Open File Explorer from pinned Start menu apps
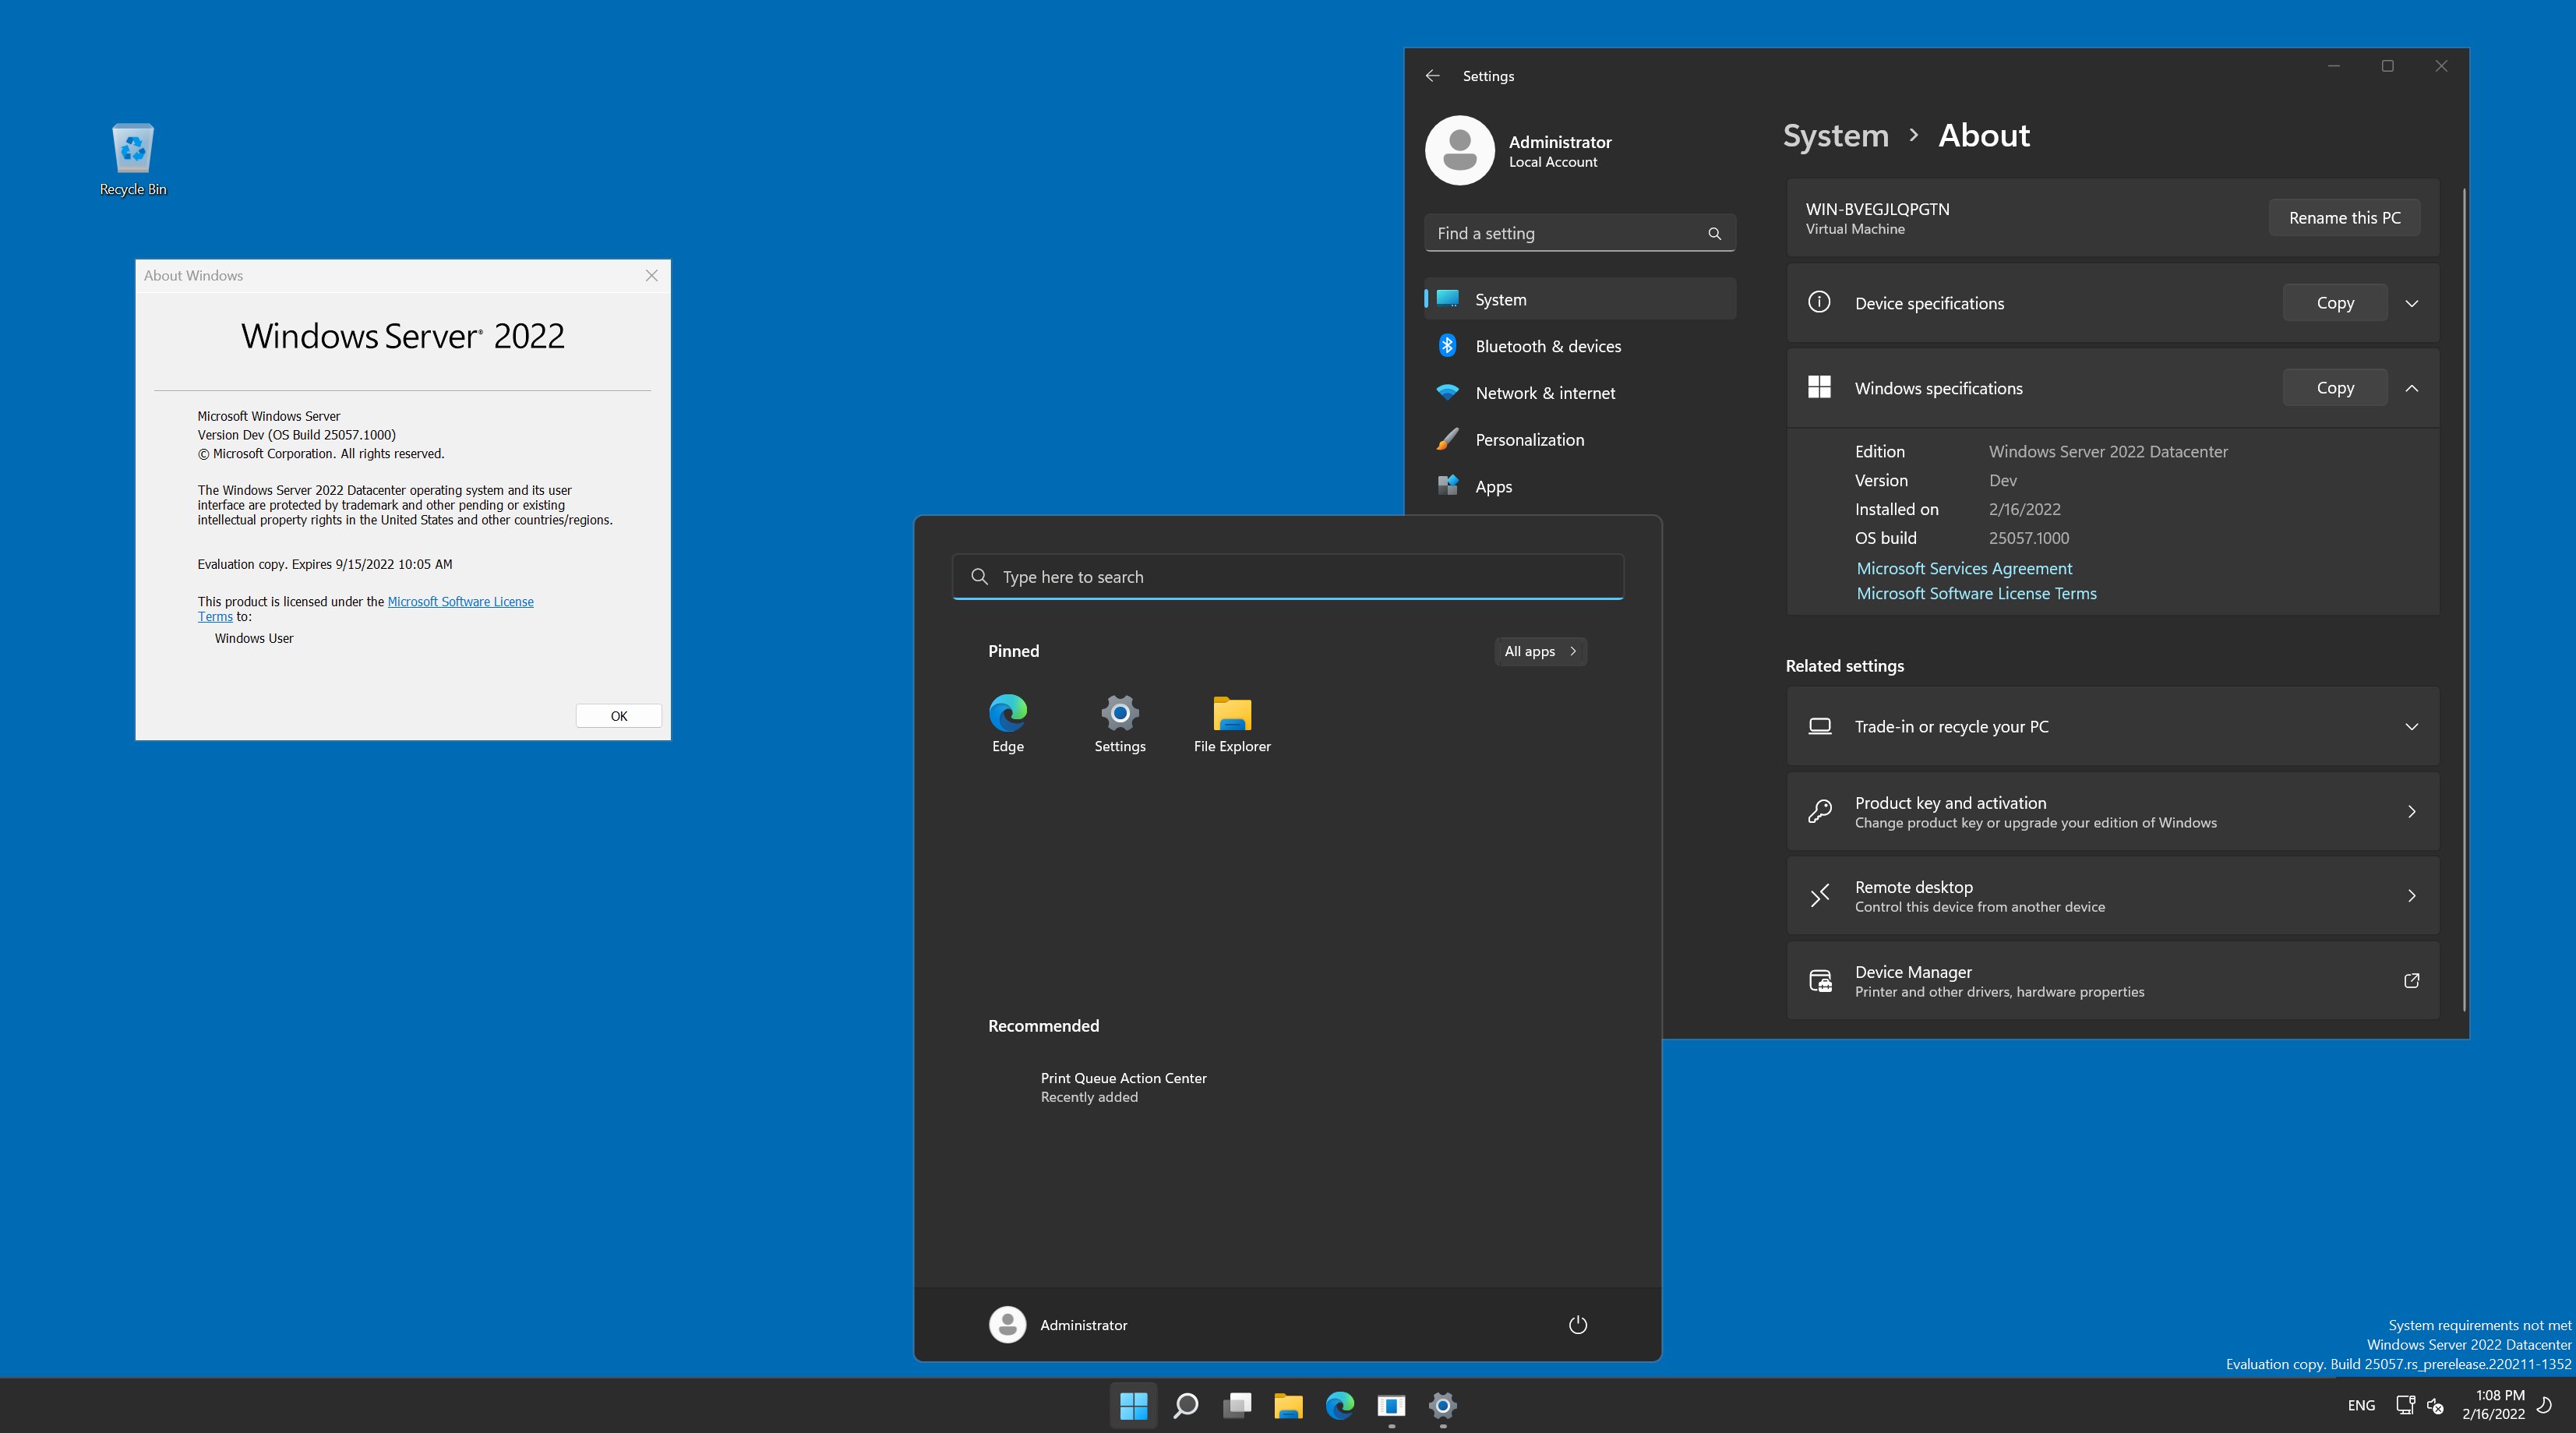The width and height of the screenshot is (2576, 1433). point(1231,715)
